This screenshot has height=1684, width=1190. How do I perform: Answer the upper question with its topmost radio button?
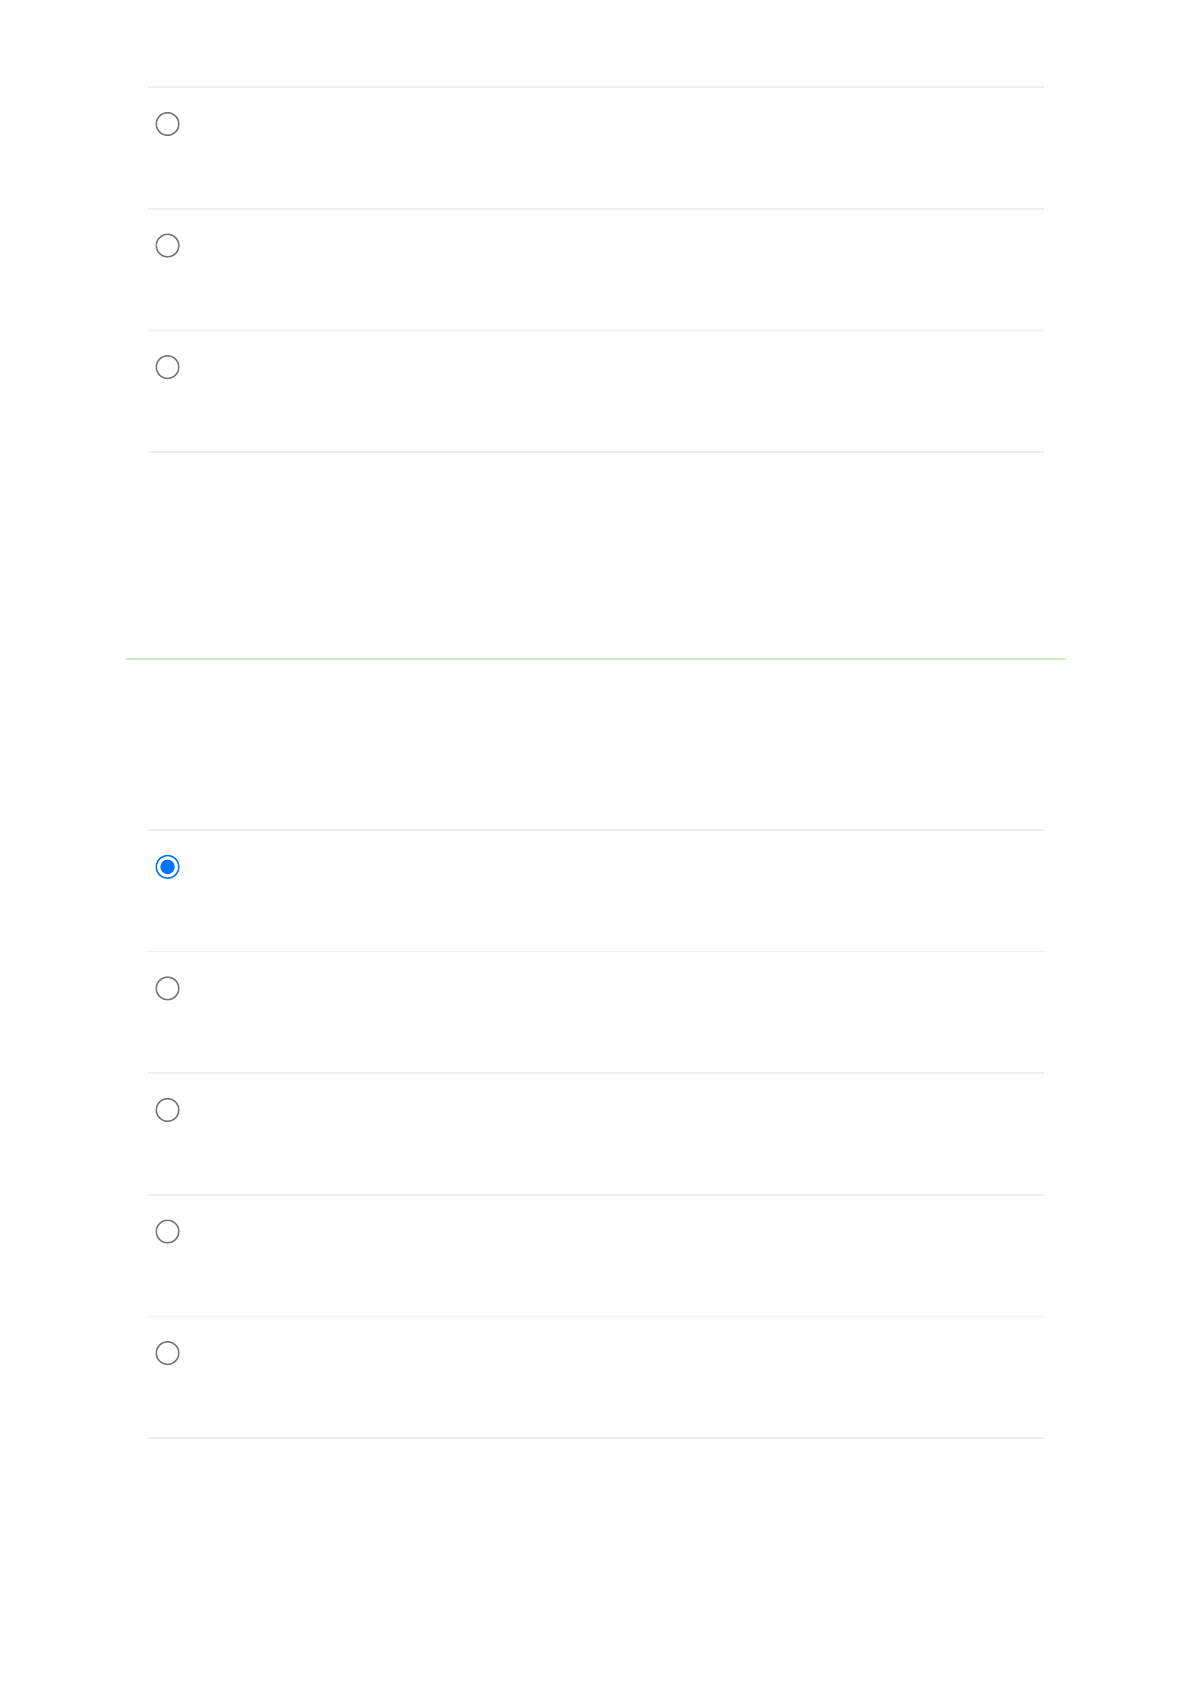coord(167,124)
